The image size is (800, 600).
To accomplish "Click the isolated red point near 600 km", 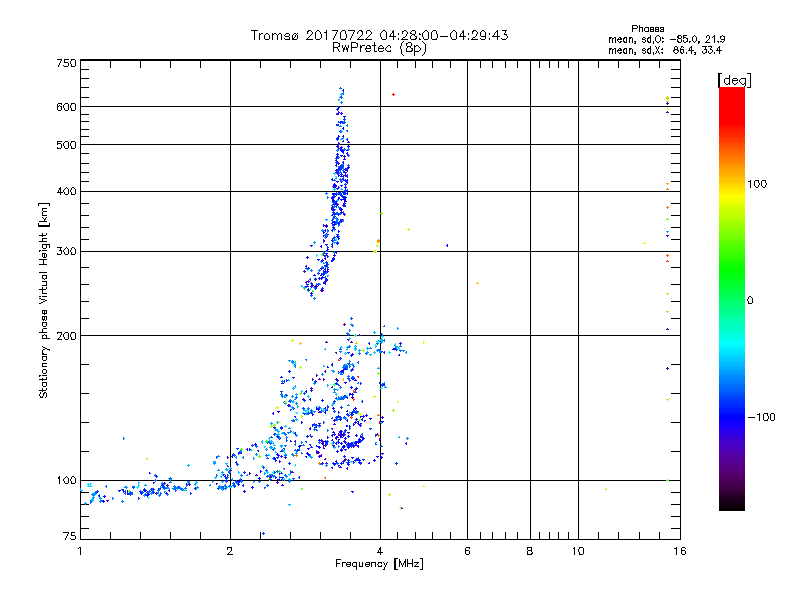I will [393, 94].
